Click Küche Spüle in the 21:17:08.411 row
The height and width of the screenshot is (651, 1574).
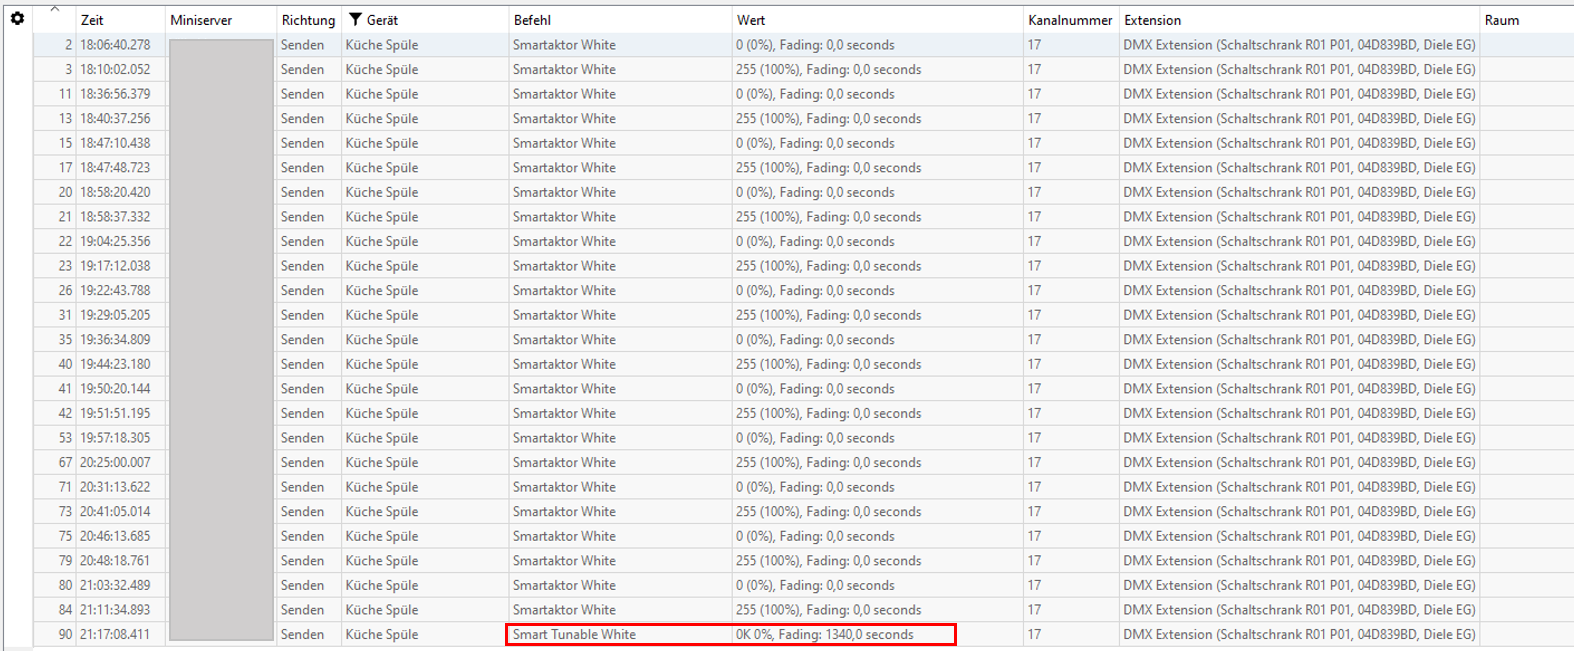[x=382, y=634]
